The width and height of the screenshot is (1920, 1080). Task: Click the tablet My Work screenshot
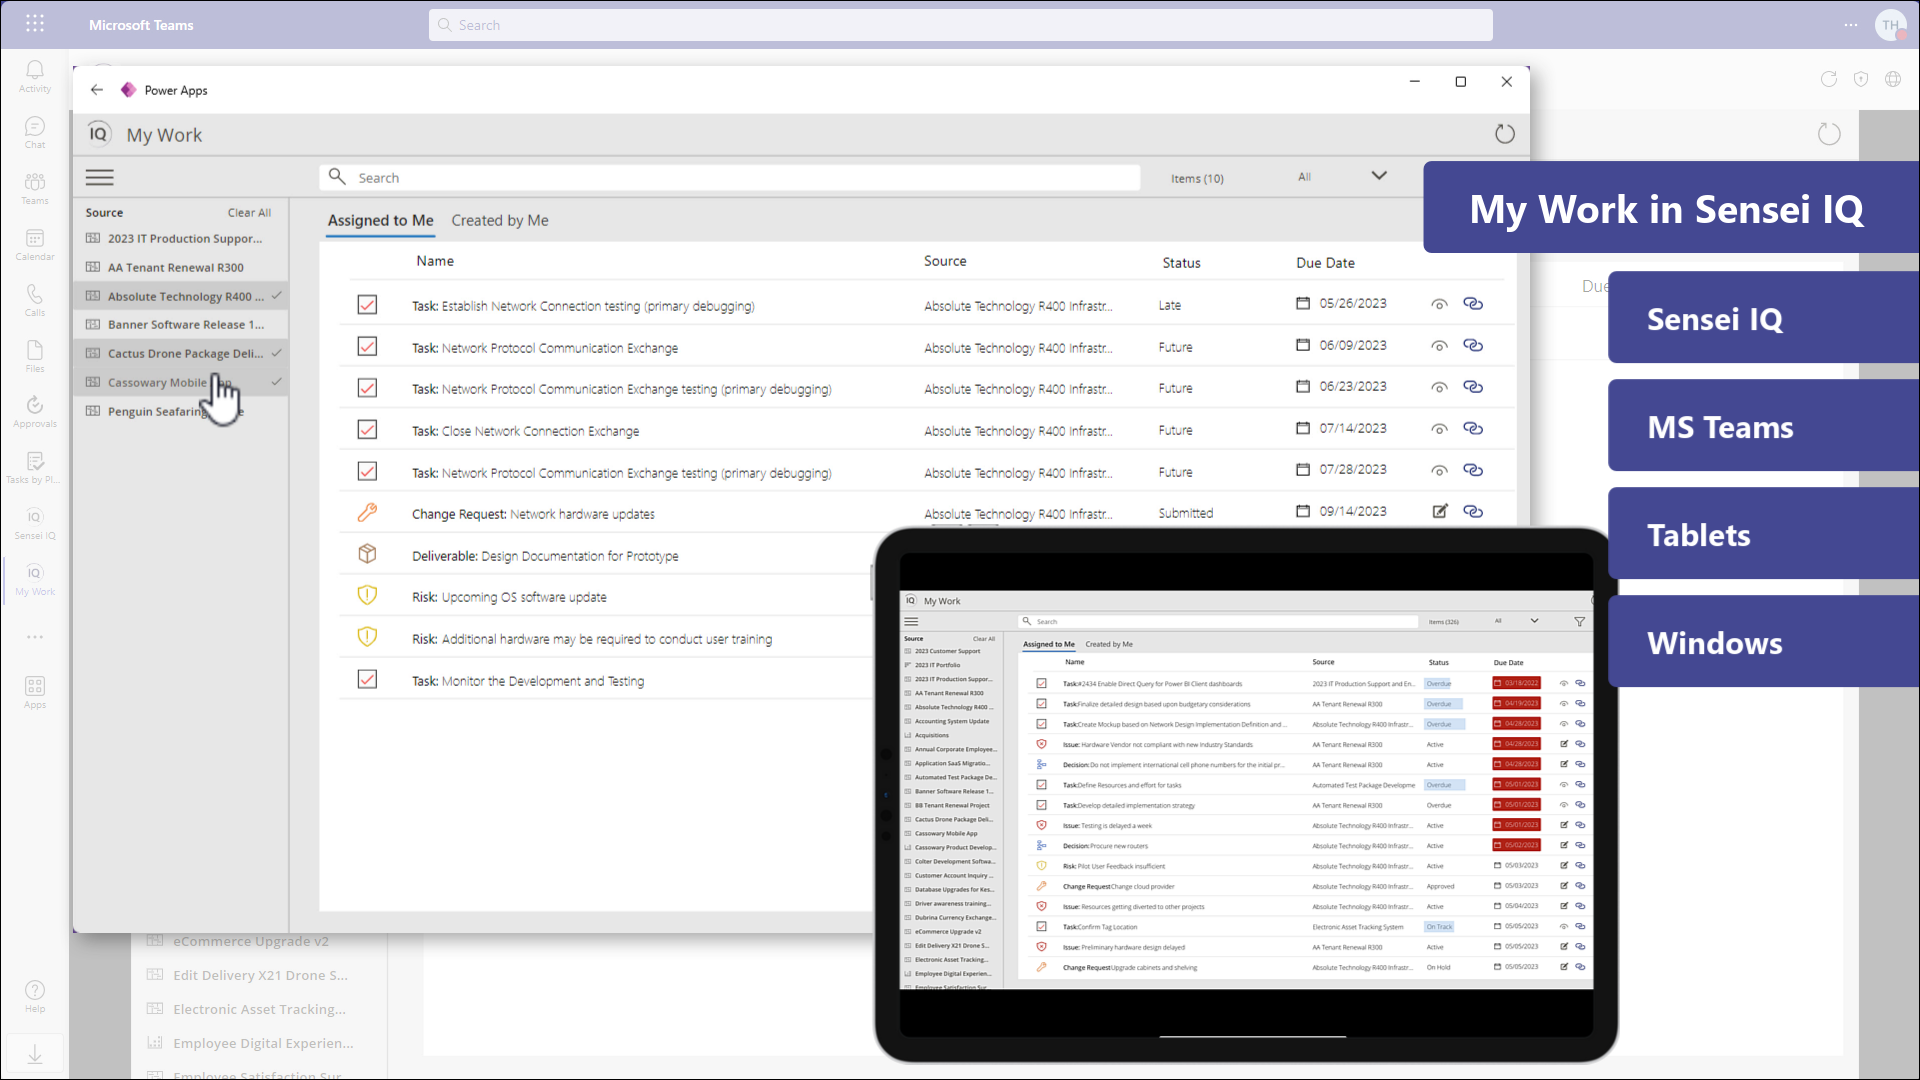[x=1246, y=790]
